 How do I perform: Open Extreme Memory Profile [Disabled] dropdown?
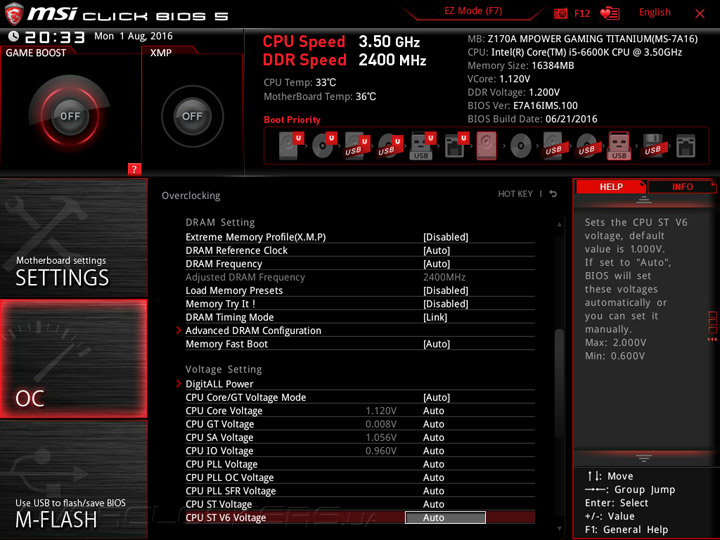click(x=445, y=237)
